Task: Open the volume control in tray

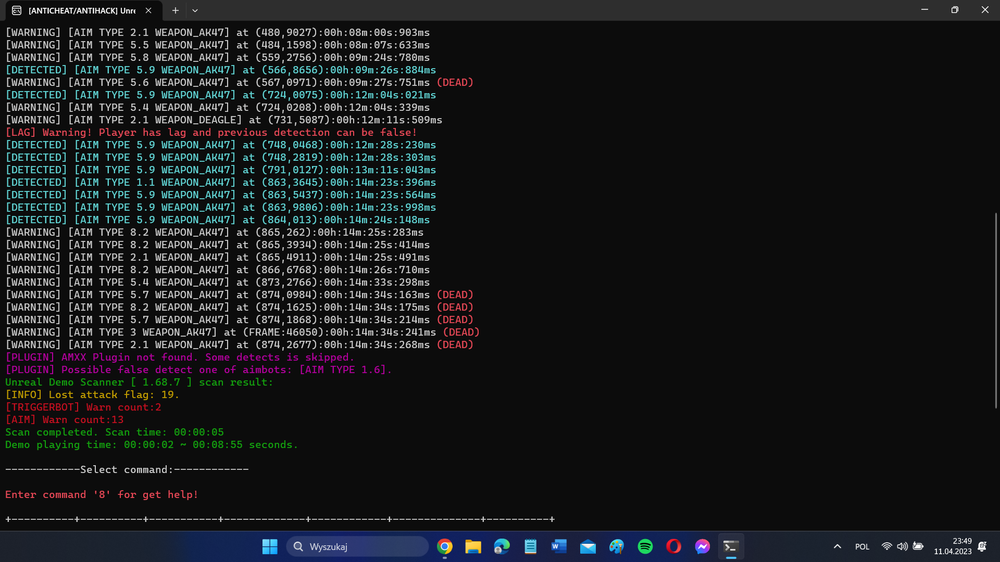Action: pos(902,547)
